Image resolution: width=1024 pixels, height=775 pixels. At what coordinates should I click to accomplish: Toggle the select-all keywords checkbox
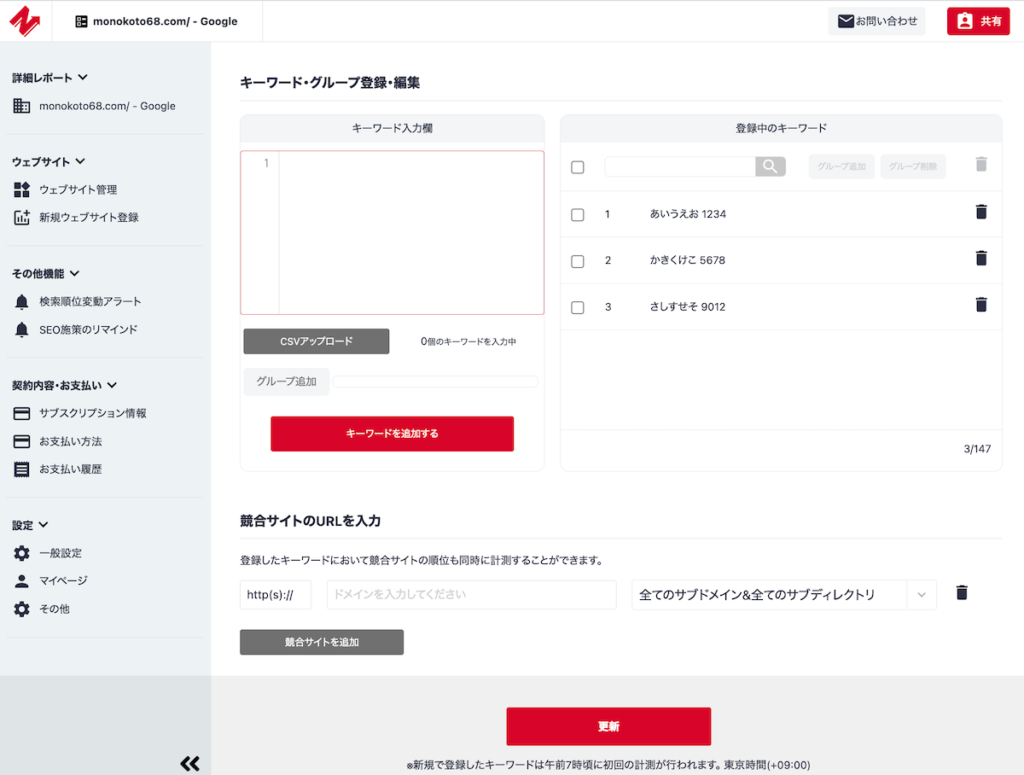pyautogui.click(x=577, y=167)
